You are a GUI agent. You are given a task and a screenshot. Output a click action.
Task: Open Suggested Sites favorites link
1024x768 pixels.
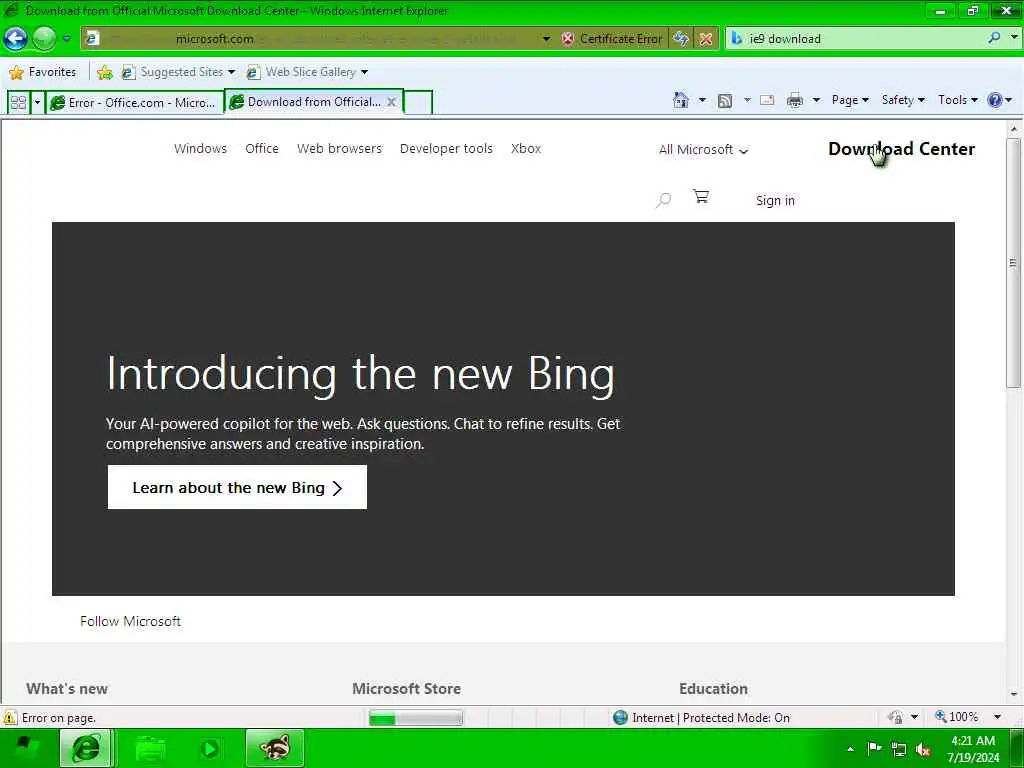pyautogui.click(x=178, y=72)
